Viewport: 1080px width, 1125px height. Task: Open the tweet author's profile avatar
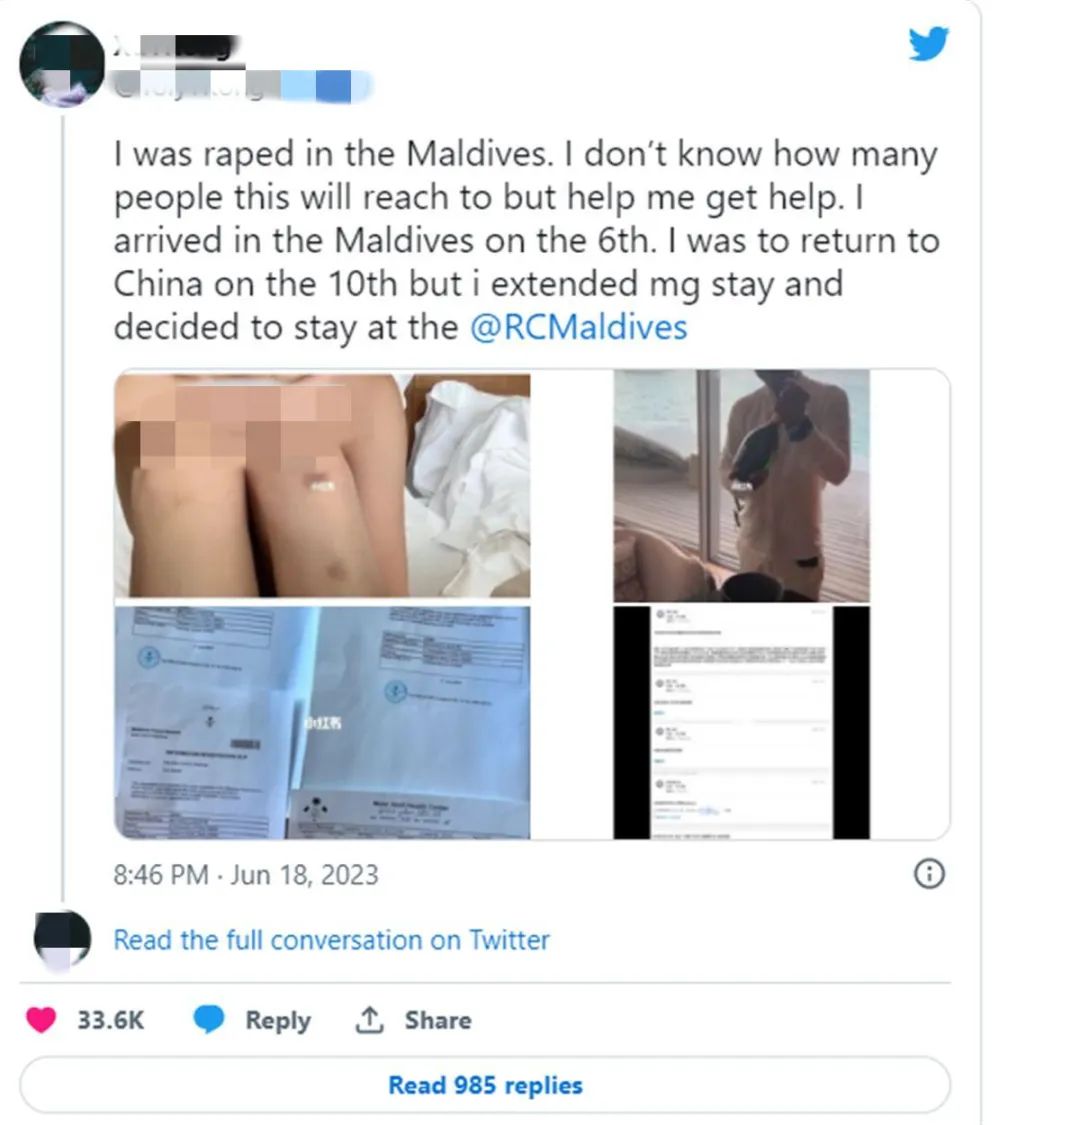[x=62, y=64]
